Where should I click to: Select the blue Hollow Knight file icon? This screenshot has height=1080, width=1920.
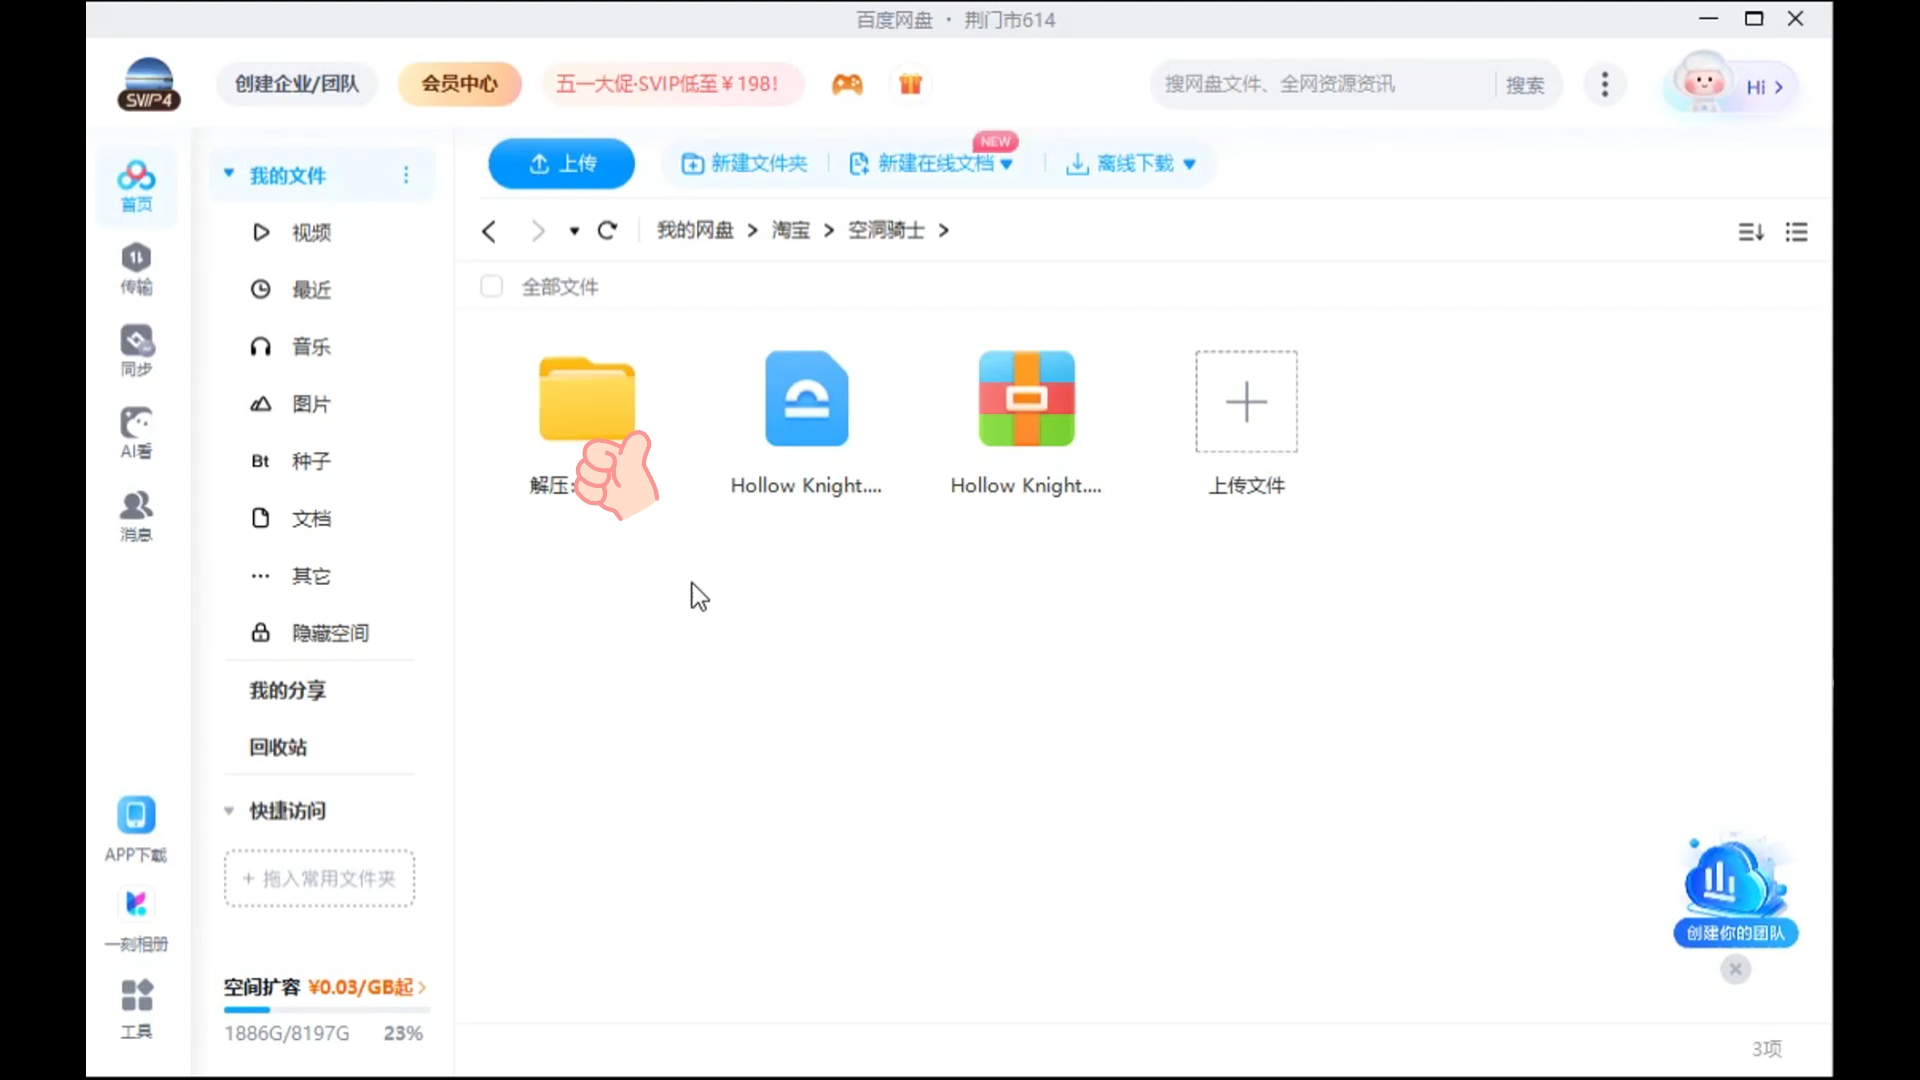tap(807, 399)
